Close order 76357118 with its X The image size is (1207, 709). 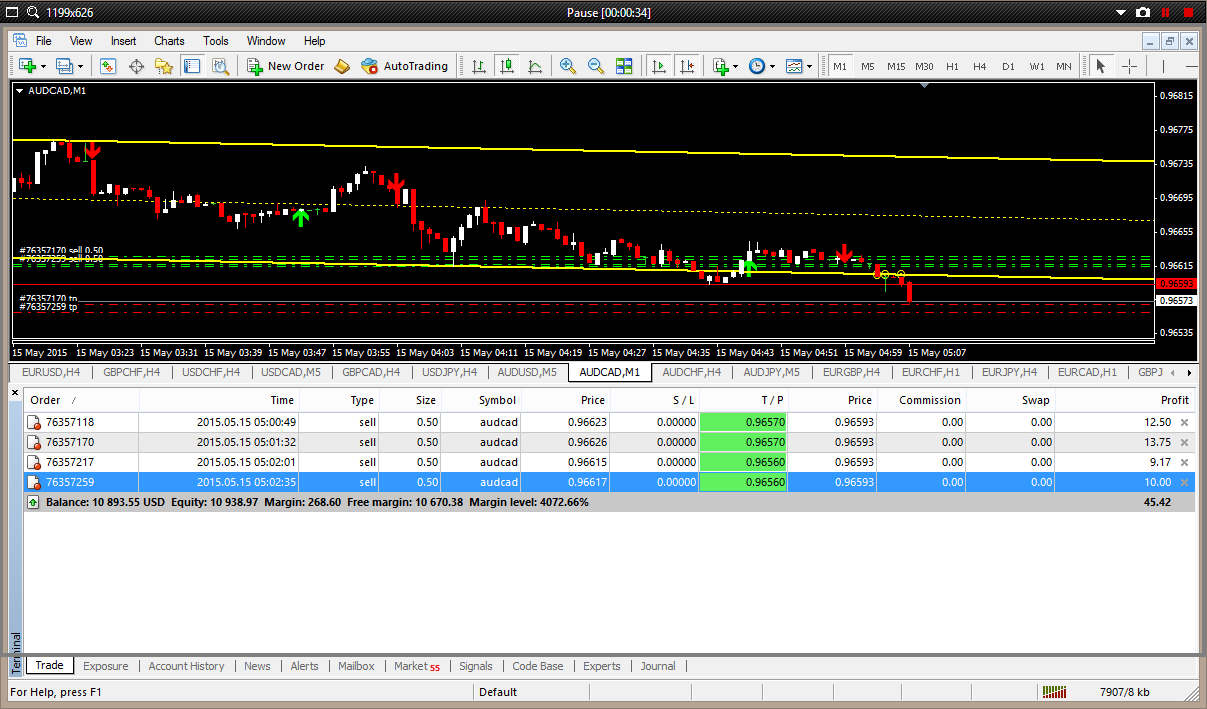(x=1185, y=422)
